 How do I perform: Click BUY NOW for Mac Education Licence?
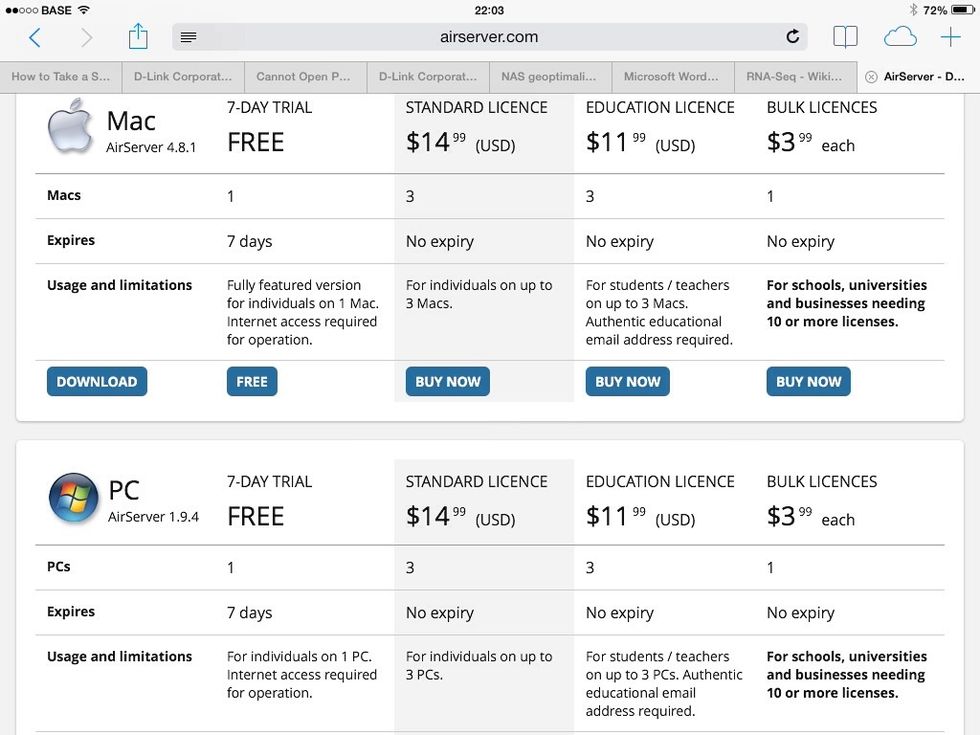point(628,381)
